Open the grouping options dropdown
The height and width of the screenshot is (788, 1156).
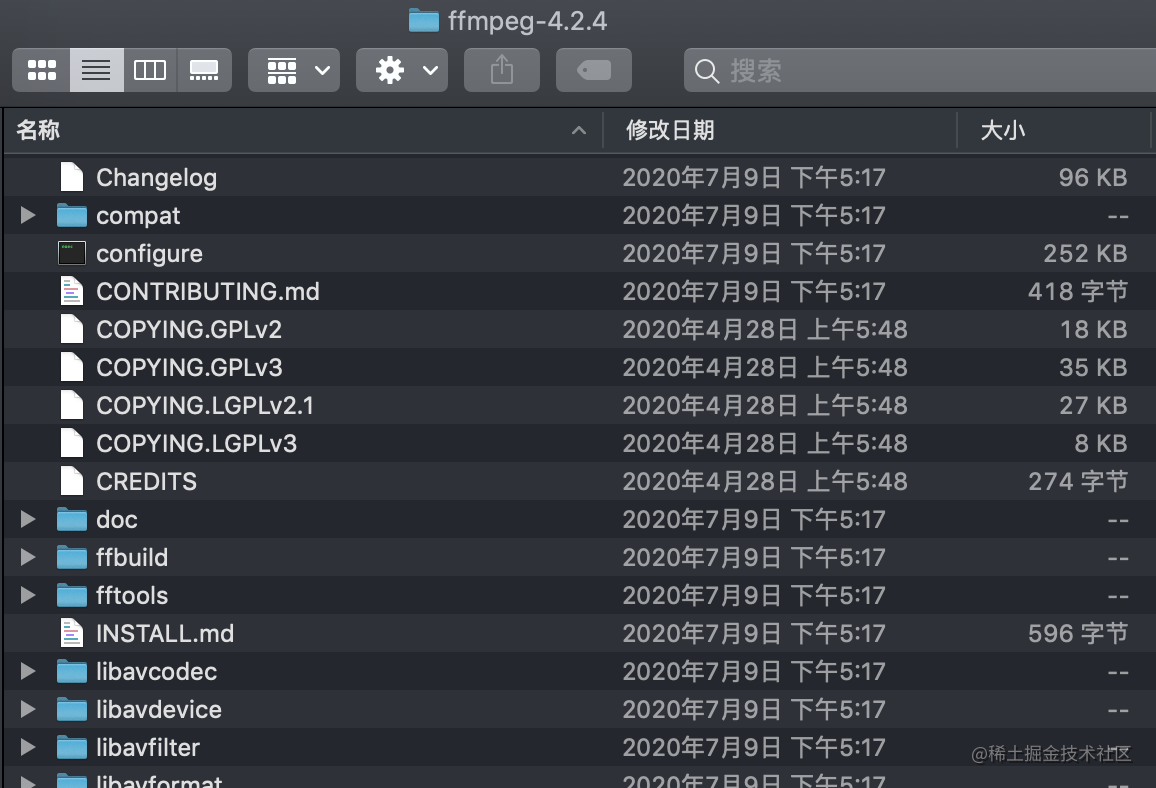click(x=294, y=70)
